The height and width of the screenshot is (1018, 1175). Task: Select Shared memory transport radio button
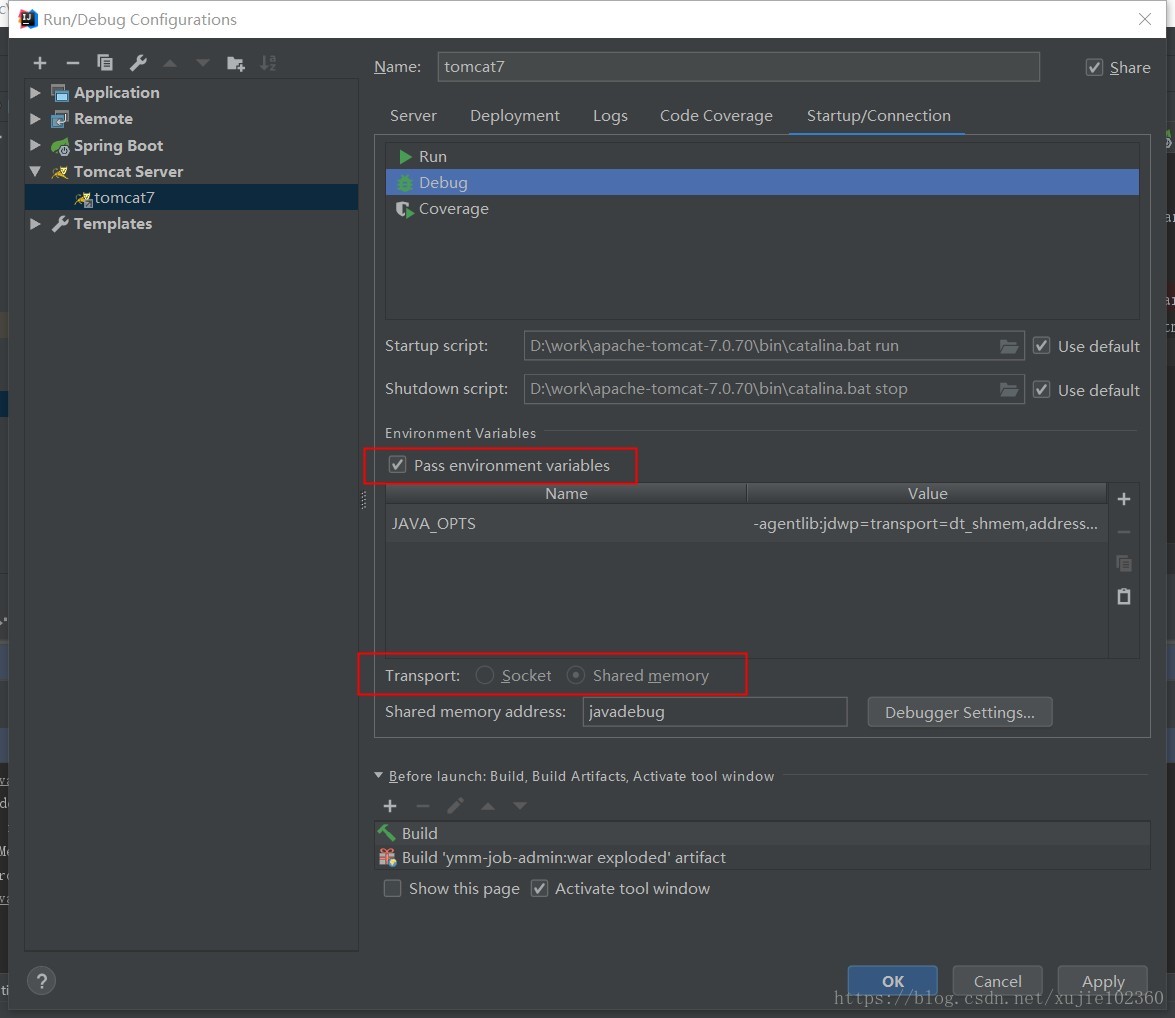point(576,675)
